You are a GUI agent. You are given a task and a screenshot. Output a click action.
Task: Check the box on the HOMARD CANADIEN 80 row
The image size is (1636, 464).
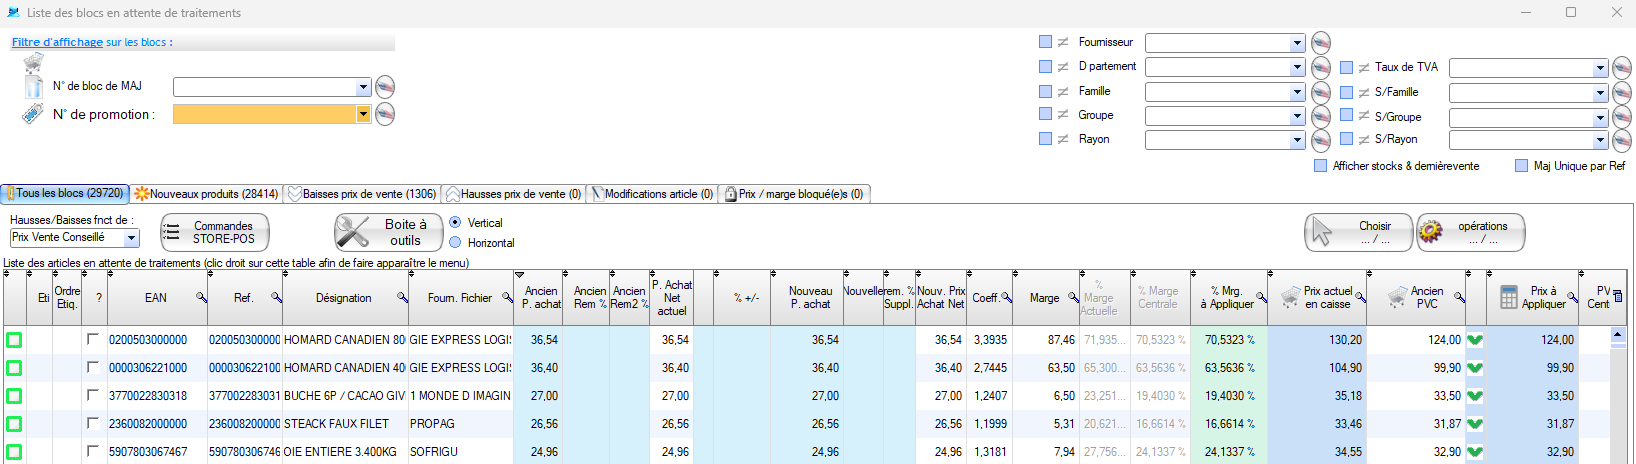[93, 340]
